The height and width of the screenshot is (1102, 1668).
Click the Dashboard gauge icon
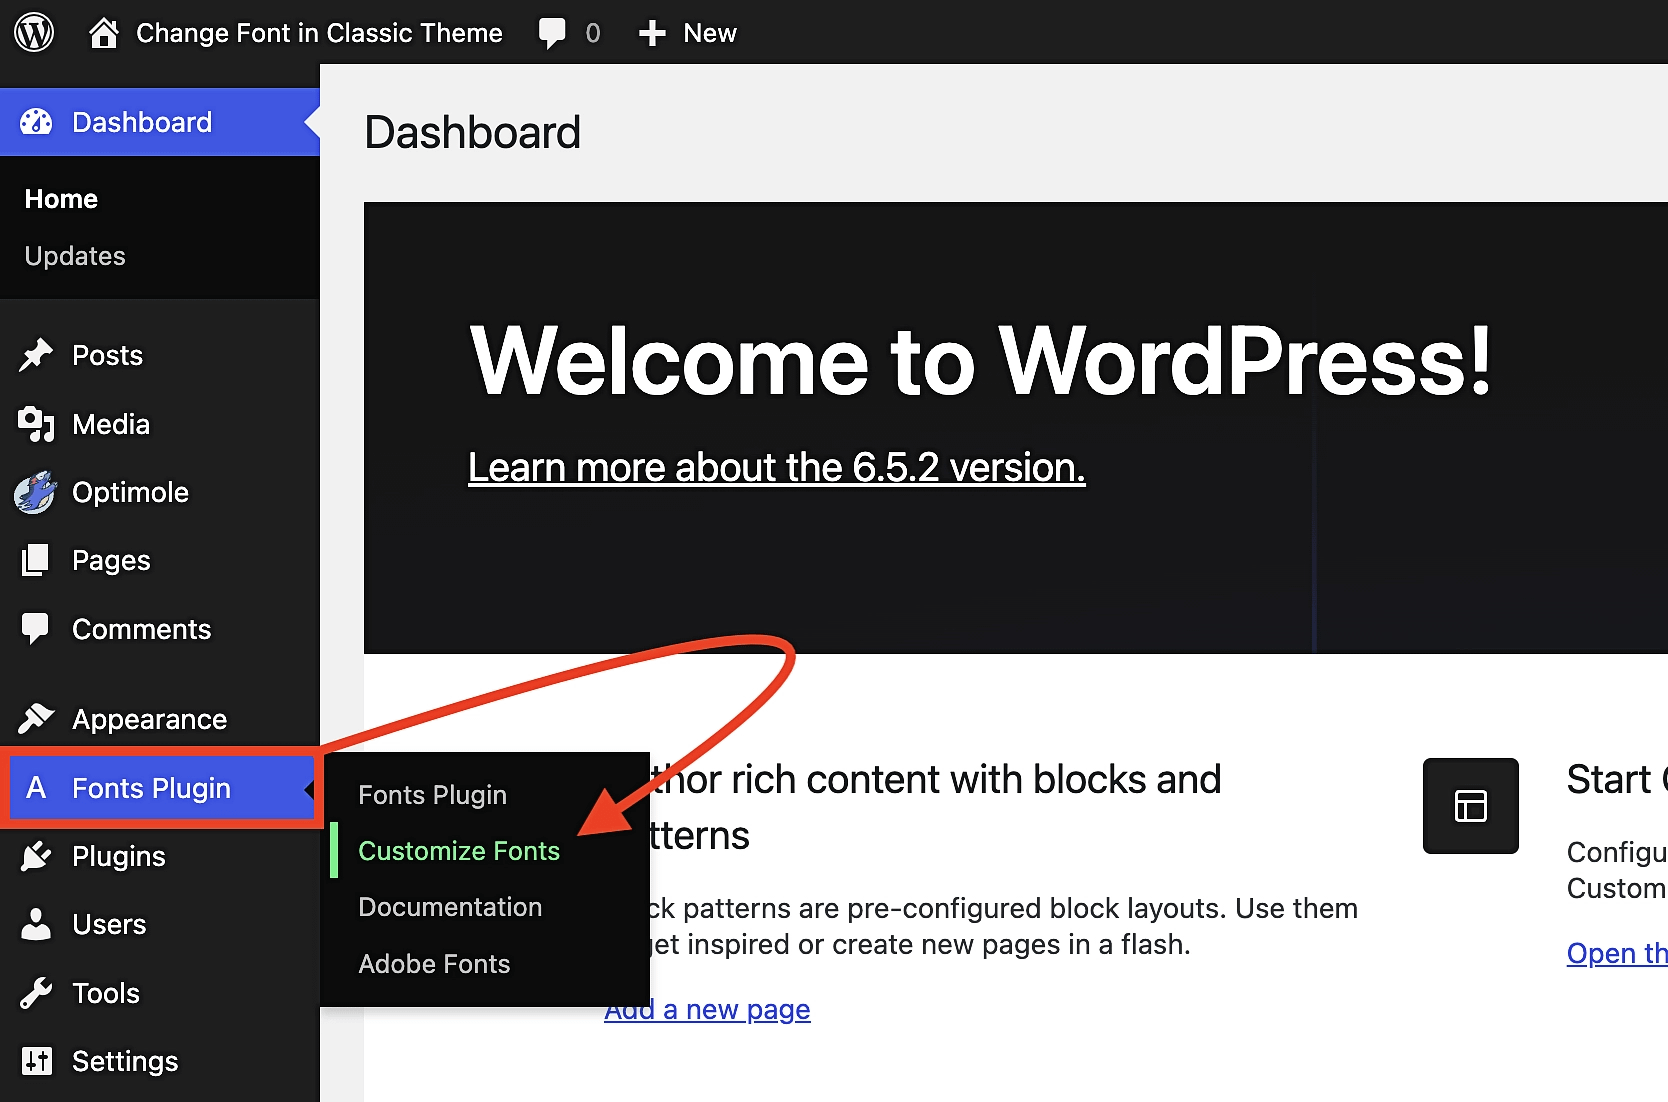coord(36,122)
